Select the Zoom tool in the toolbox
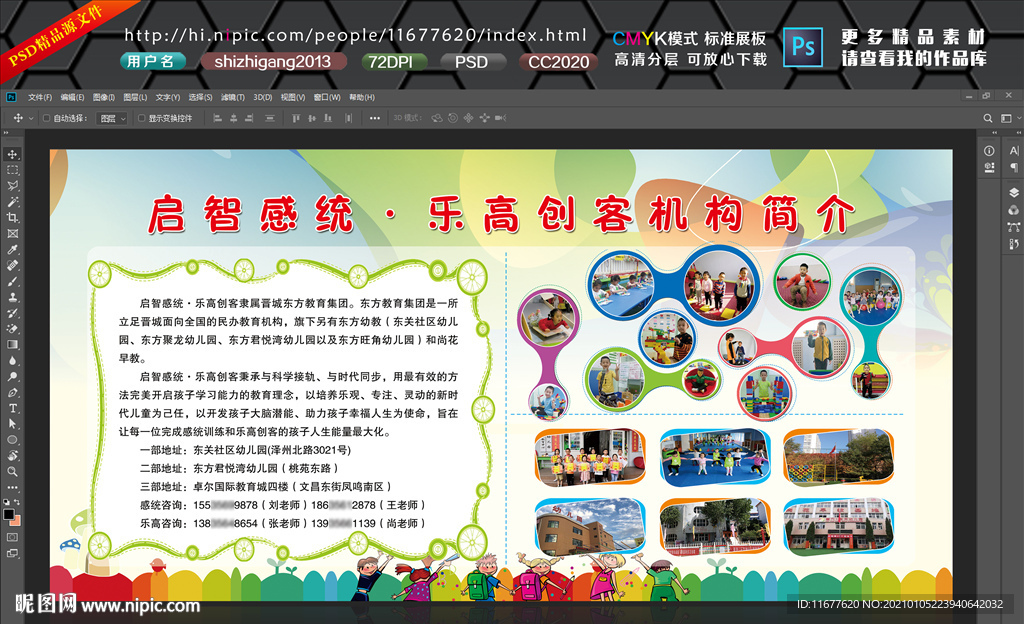Viewport: 1024px width, 624px height. coord(12,471)
